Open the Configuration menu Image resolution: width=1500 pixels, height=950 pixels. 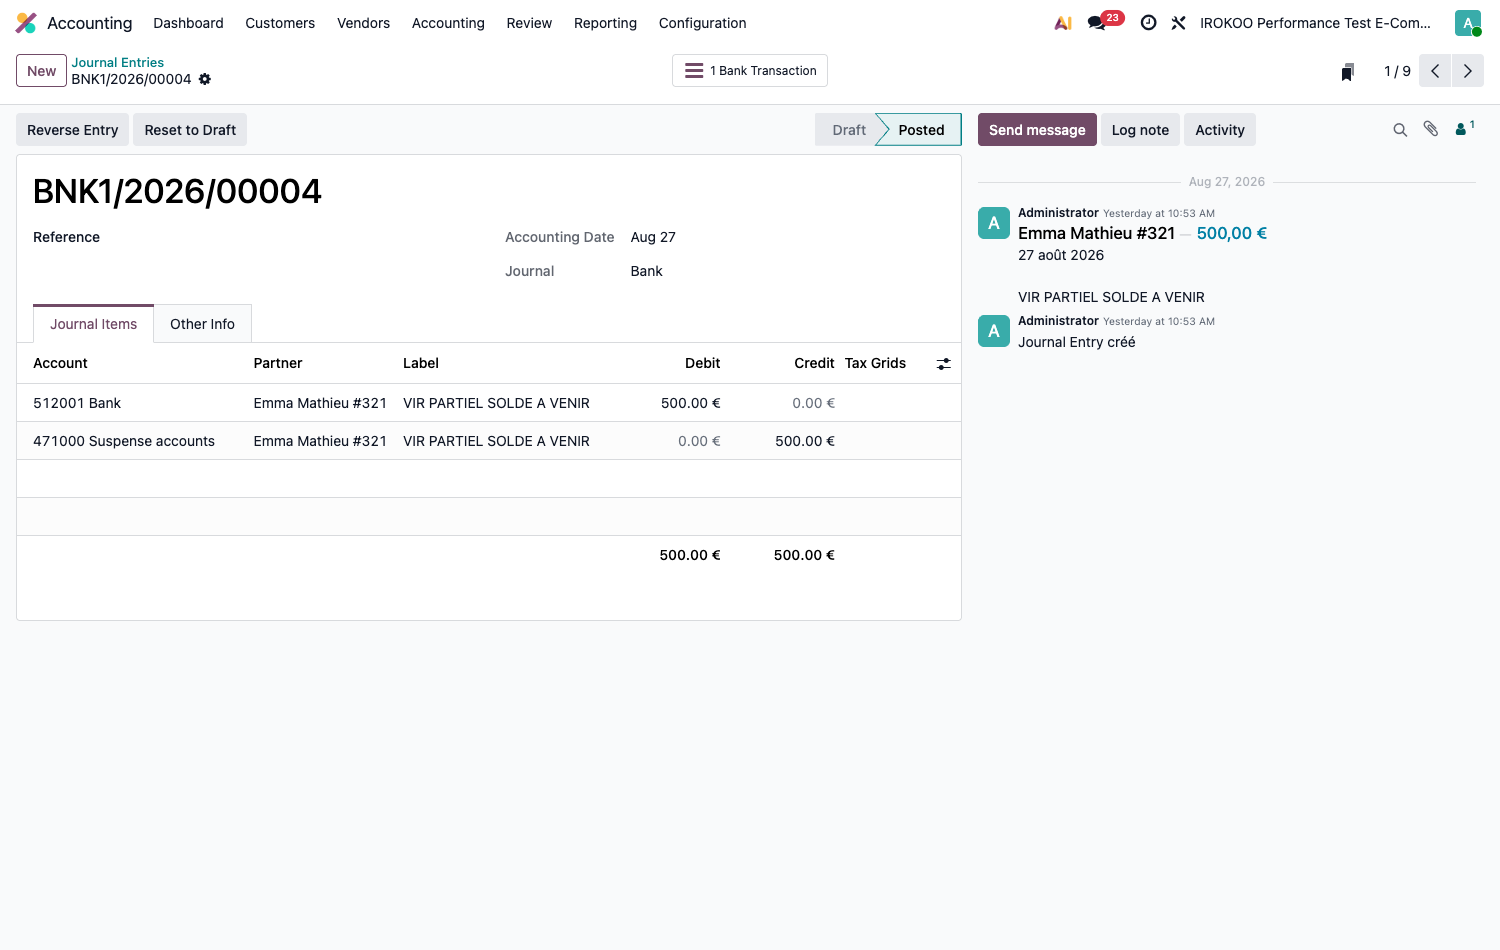(702, 23)
